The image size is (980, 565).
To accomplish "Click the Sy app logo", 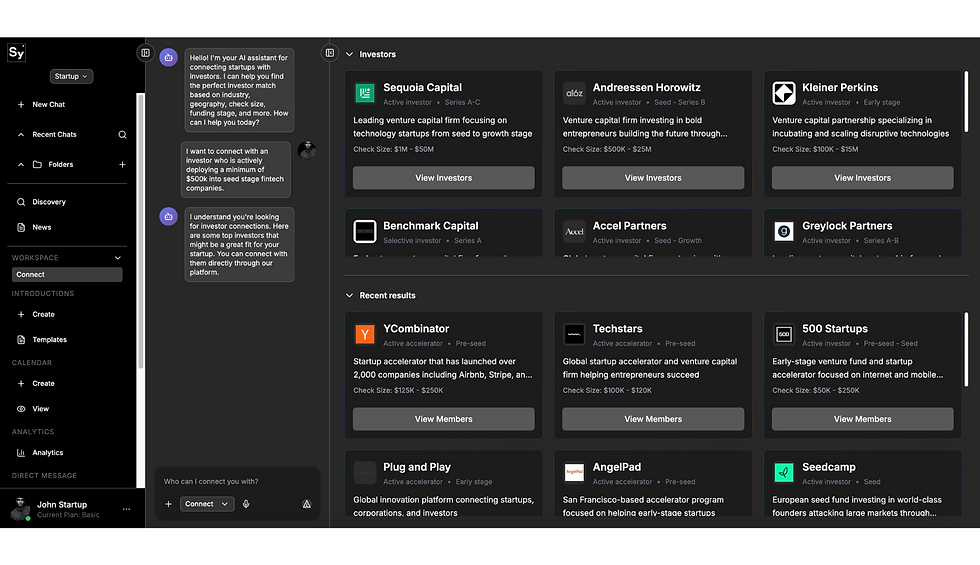I will 16,52.
